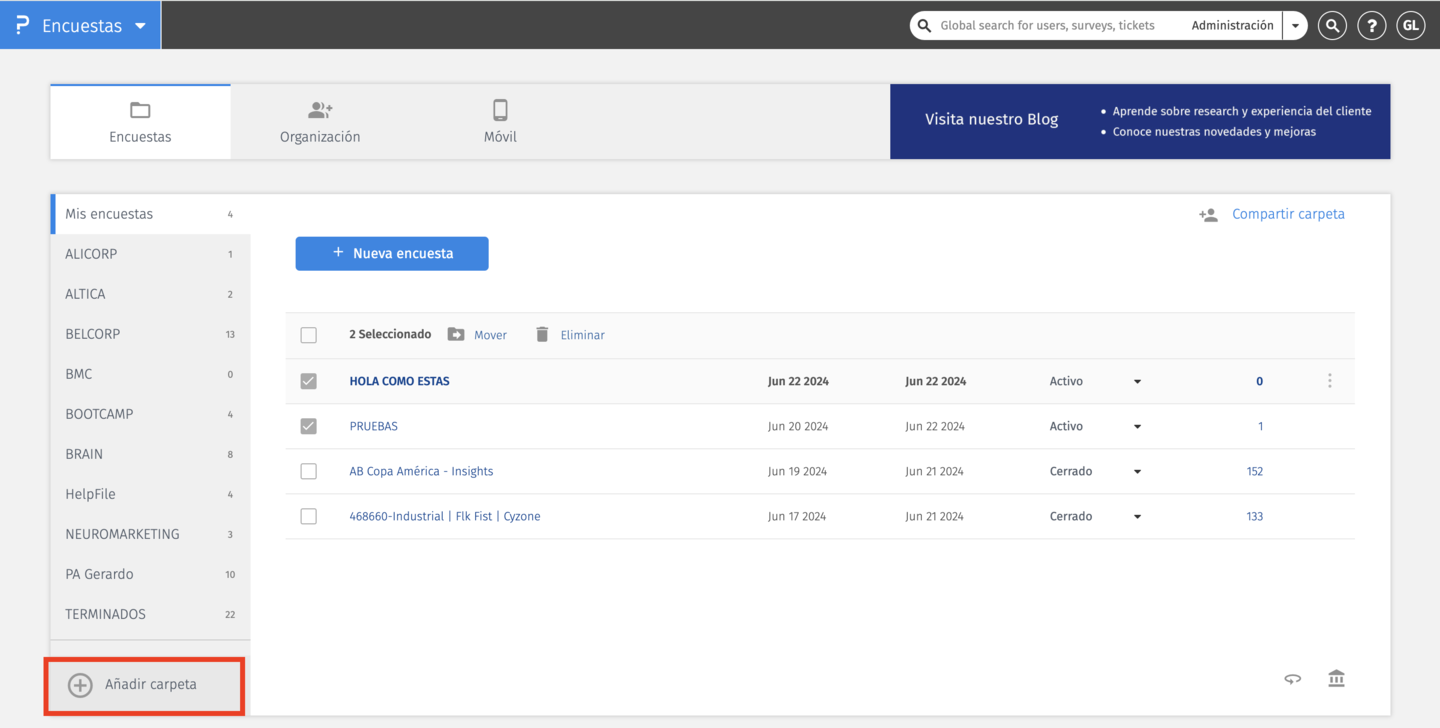This screenshot has width=1440, height=728.
Task: Click the bank building icon at bottom right
Action: click(x=1336, y=679)
